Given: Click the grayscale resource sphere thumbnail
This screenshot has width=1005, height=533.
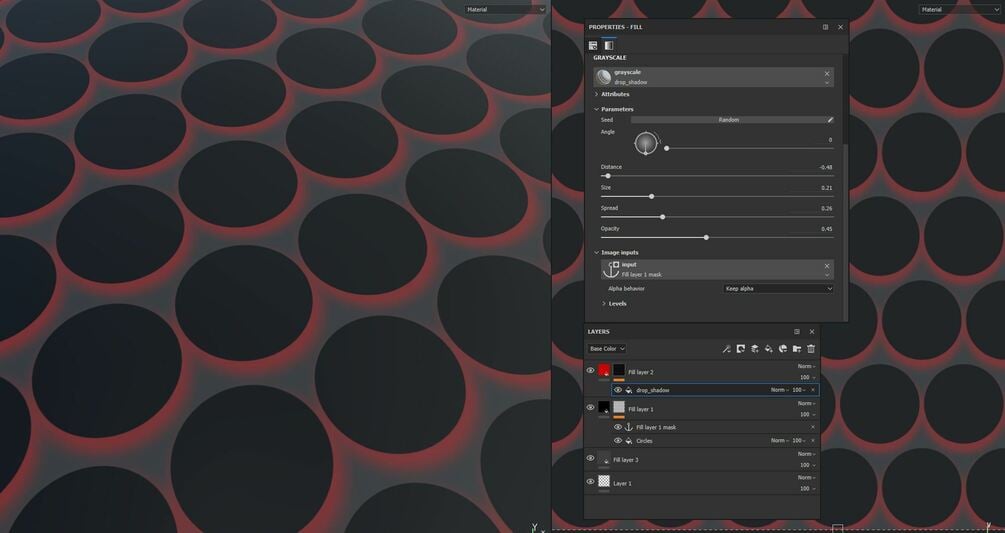Looking at the screenshot, I should click(604, 78).
